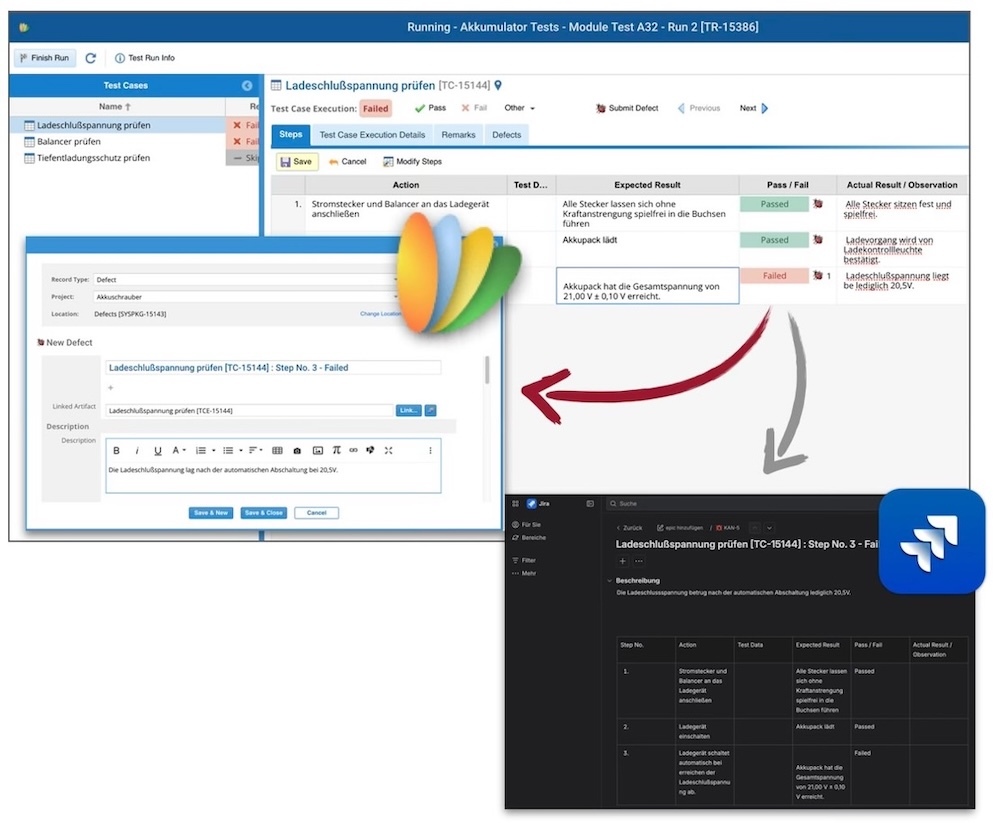Screen dimensions: 993x823
Task: Open the Other status dropdown
Action: tap(519, 108)
